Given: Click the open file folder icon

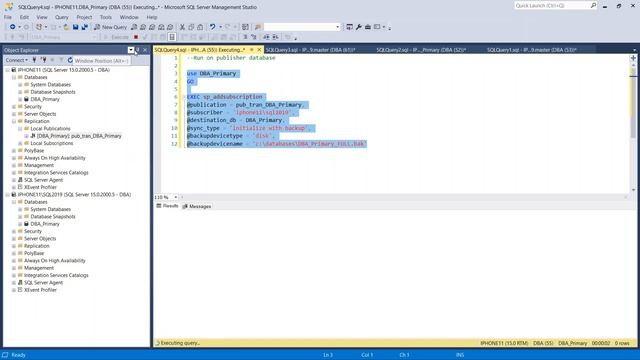Looking at the screenshot, I should pos(66,27).
